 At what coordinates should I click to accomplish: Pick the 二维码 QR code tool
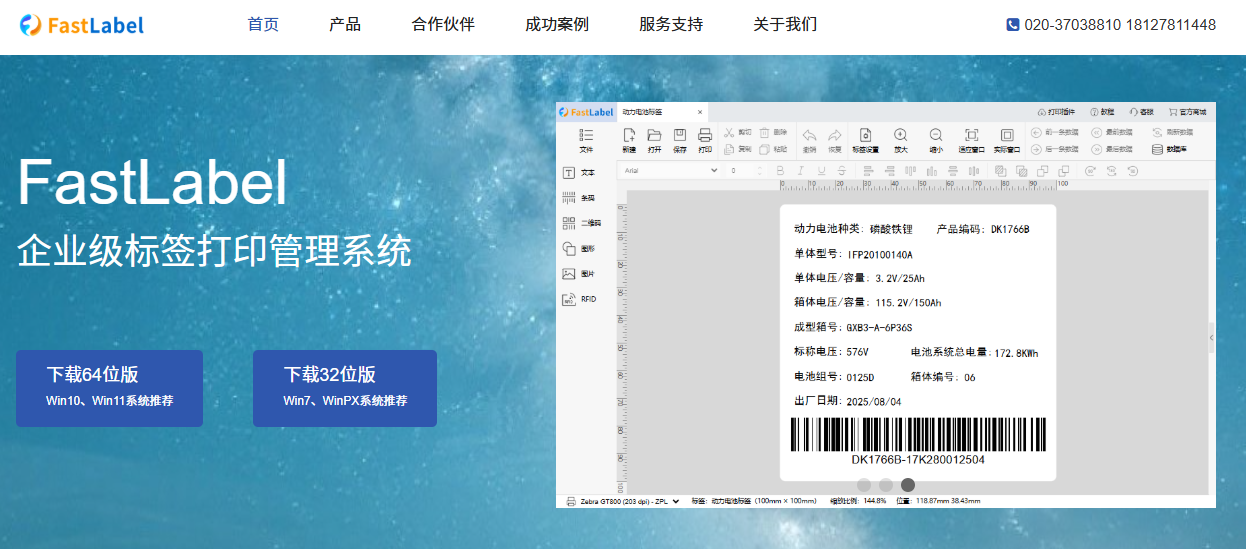pos(569,223)
